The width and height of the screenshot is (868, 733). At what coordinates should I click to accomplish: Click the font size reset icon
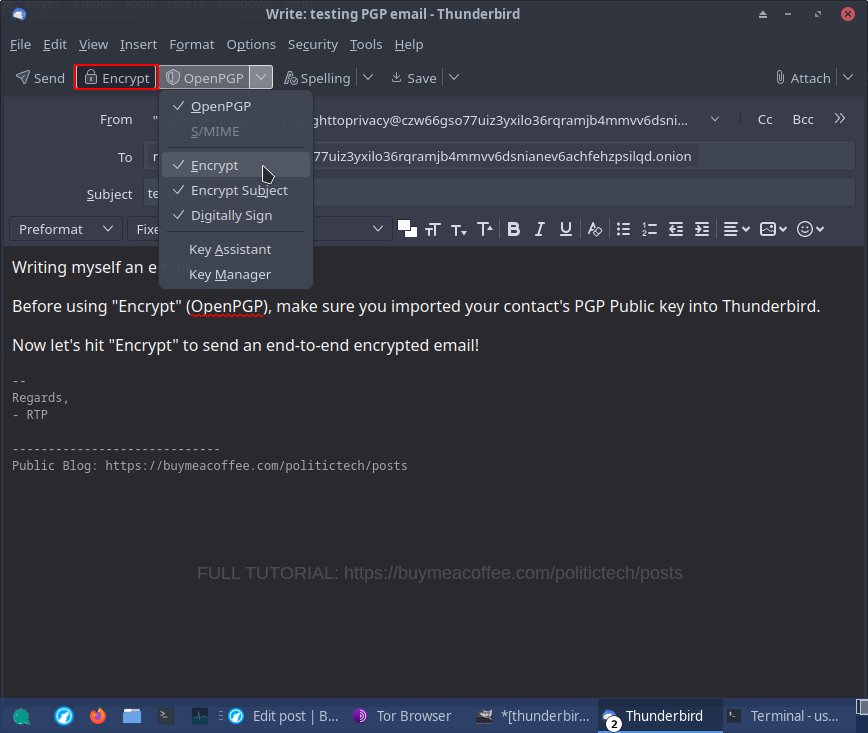[x=432, y=229]
